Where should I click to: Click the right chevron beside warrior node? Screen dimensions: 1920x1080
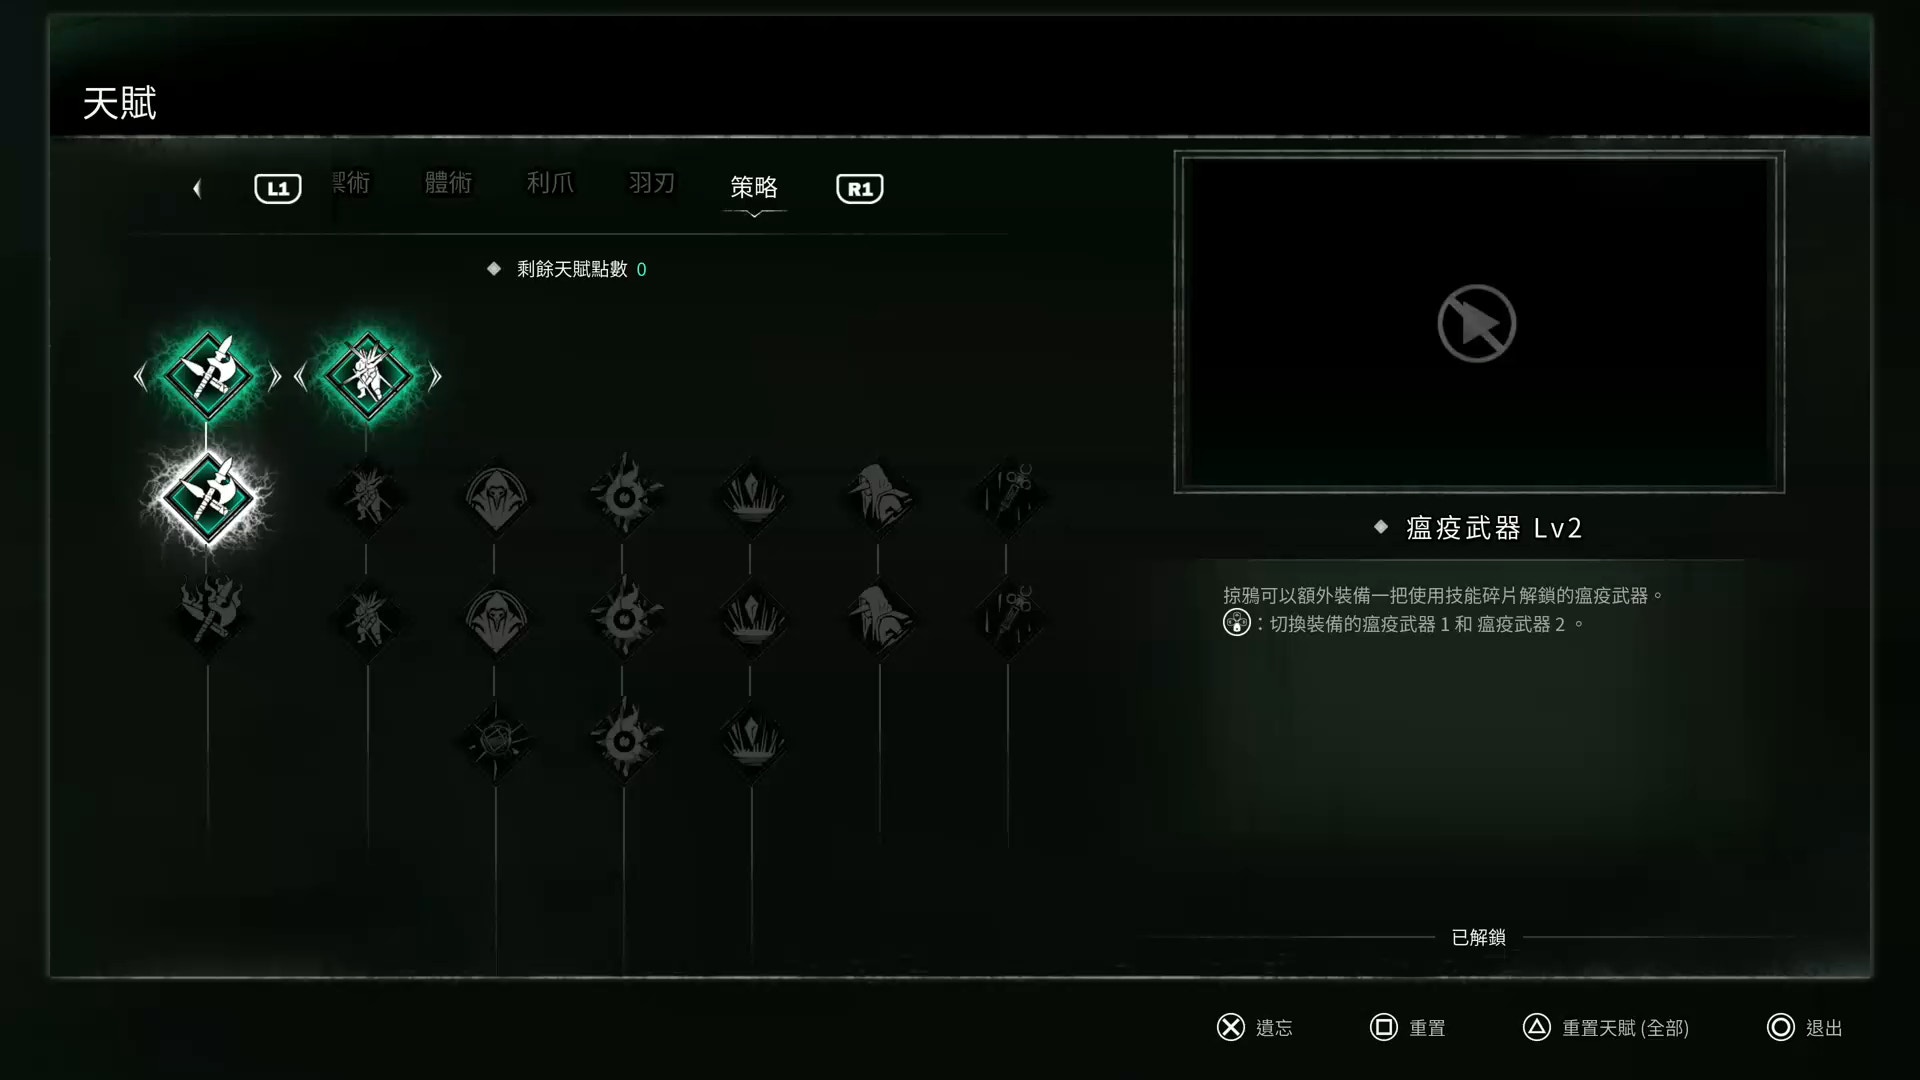click(435, 377)
